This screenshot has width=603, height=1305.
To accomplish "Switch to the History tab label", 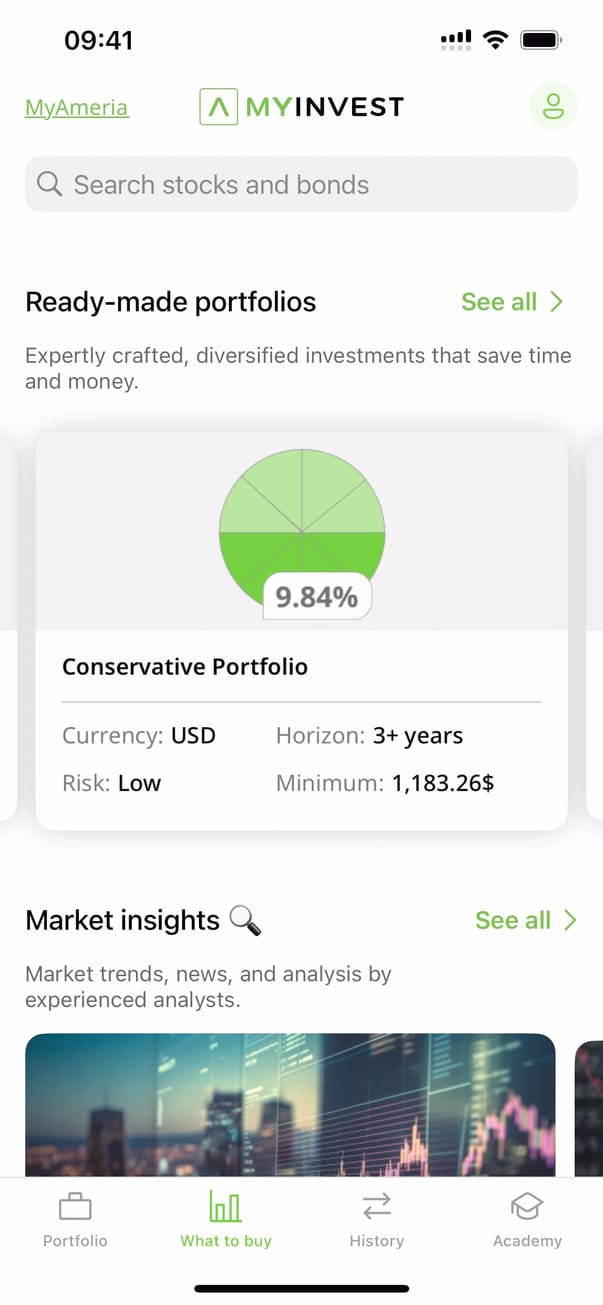I will (376, 1241).
